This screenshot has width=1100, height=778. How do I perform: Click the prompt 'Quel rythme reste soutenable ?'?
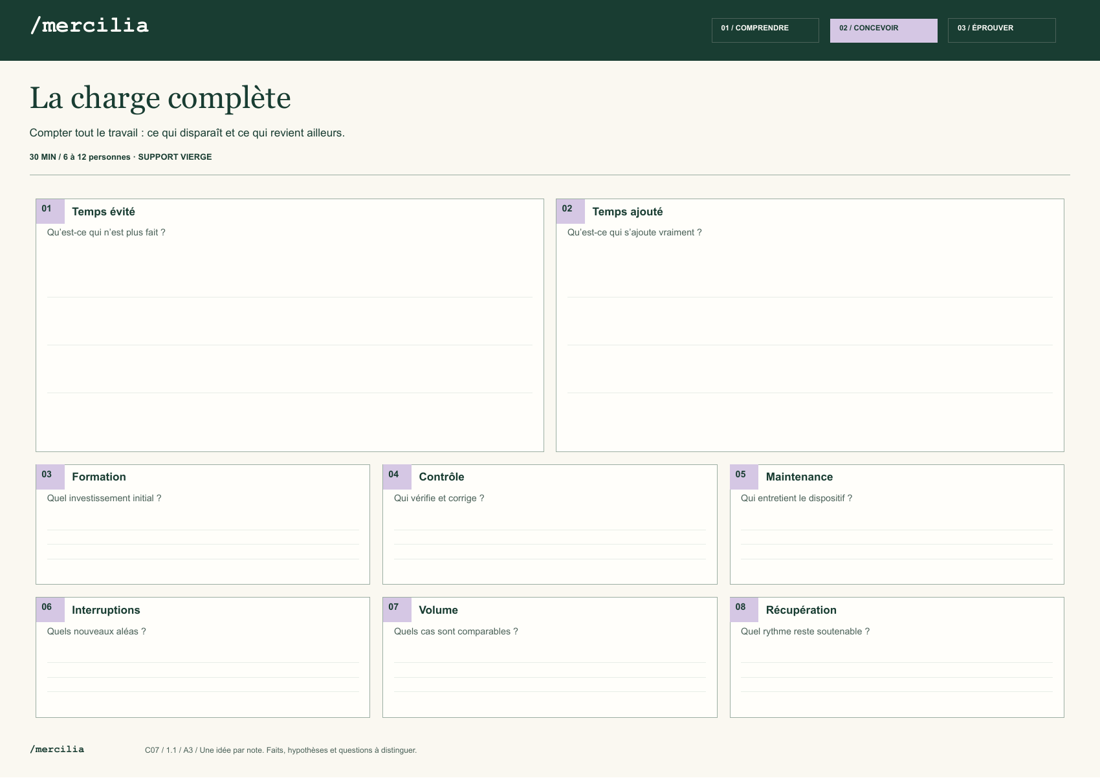(x=805, y=631)
